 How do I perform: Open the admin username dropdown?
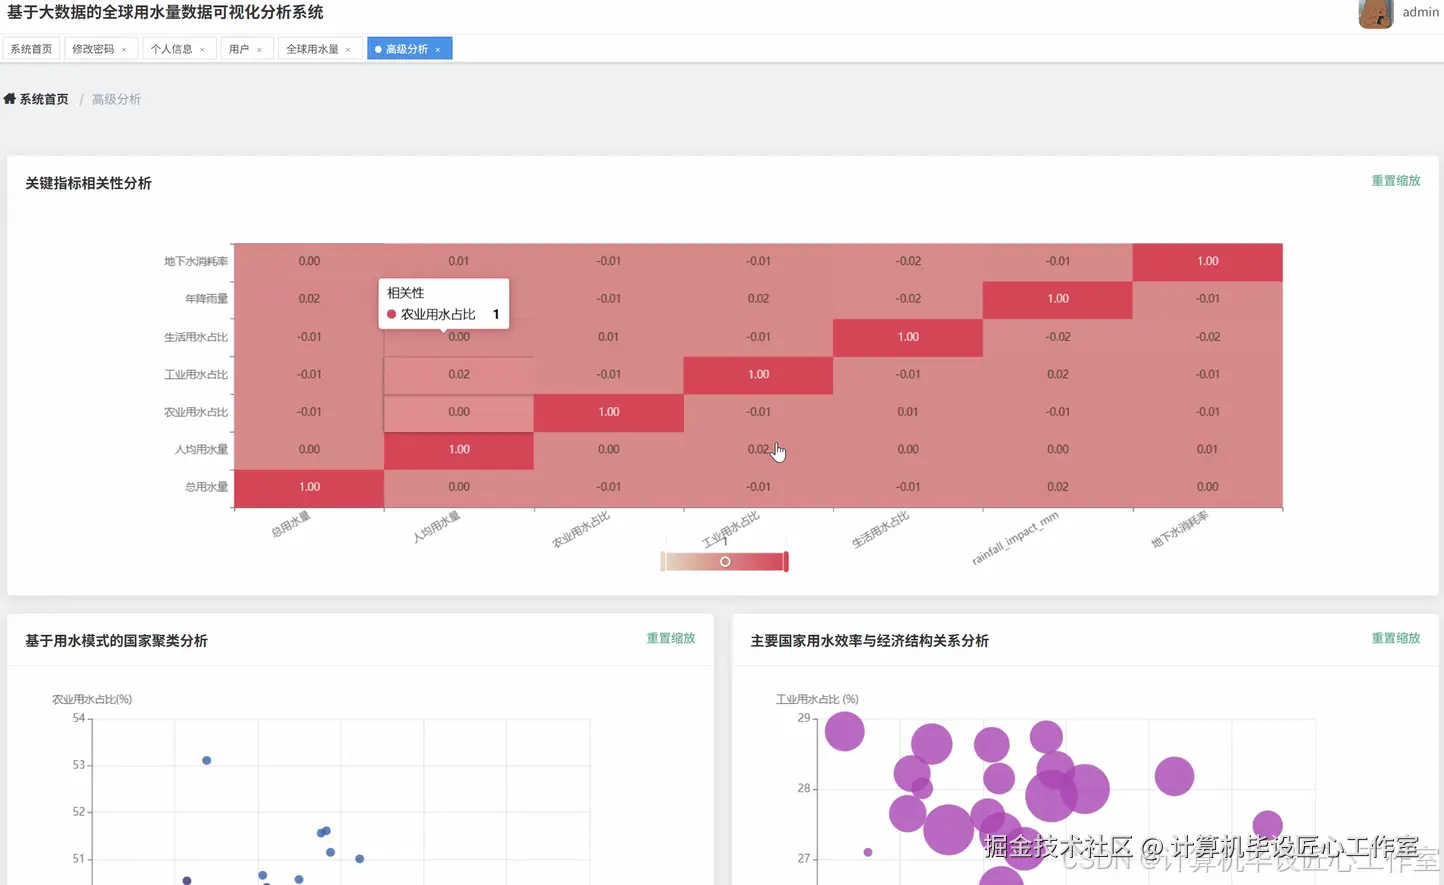(x=1420, y=12)
